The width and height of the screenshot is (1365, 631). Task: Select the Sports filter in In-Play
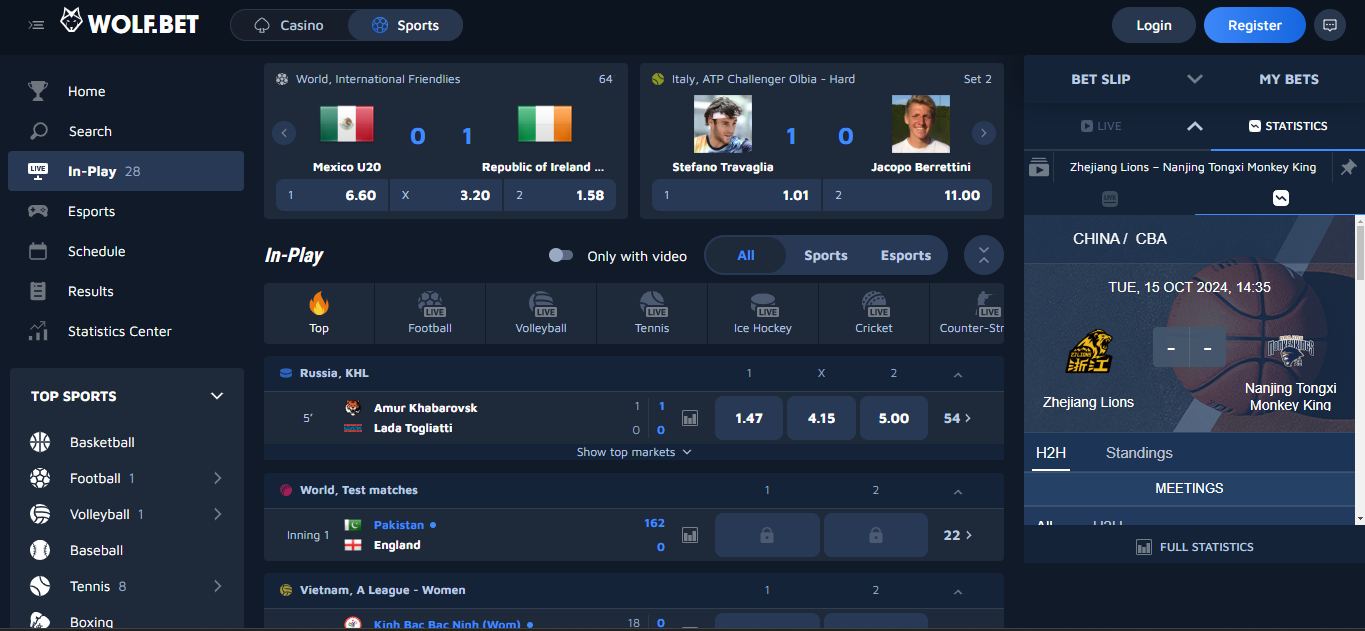[x=826, y=255]
